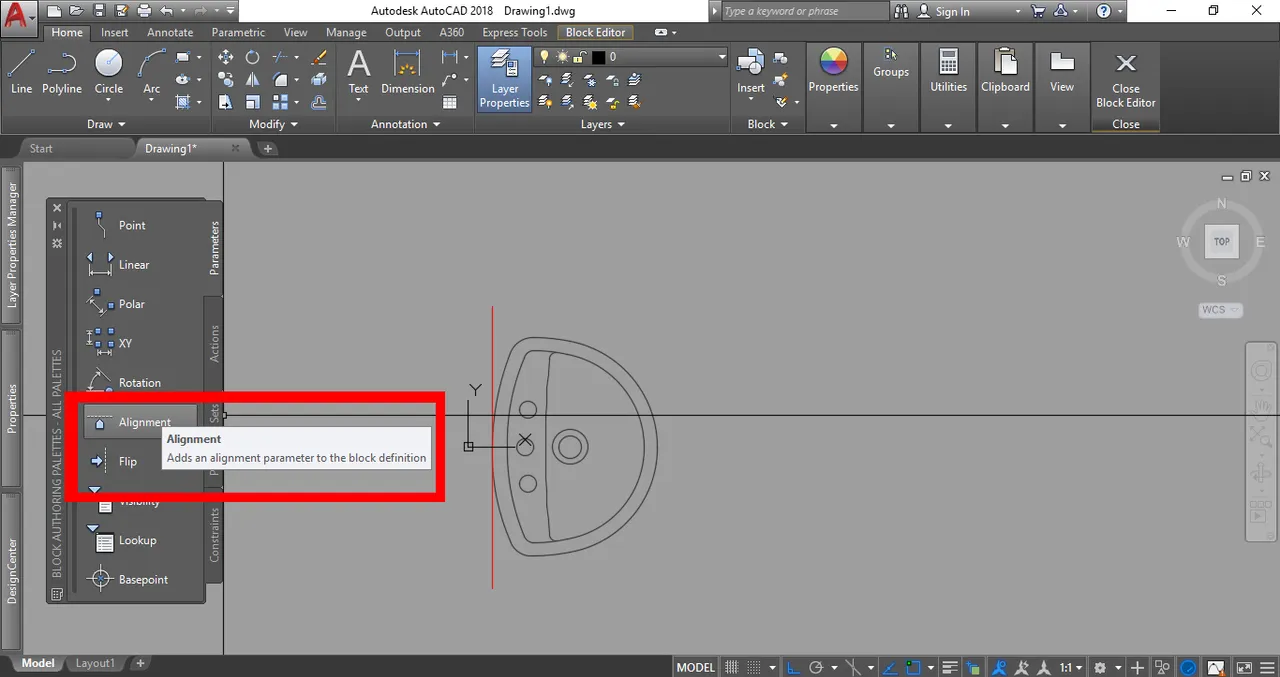1280x677 pixels.
Task: Click the Move tool in Modify panel
Action: (226, 57)
